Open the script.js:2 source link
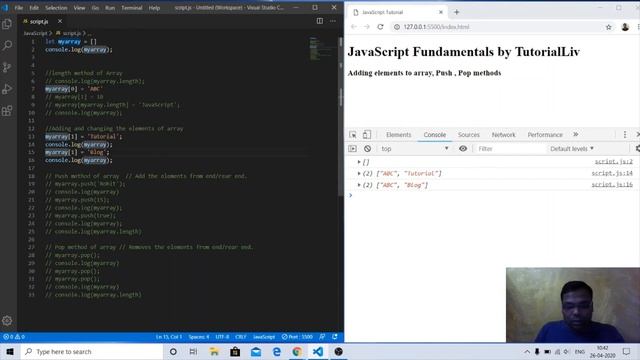 613,162
